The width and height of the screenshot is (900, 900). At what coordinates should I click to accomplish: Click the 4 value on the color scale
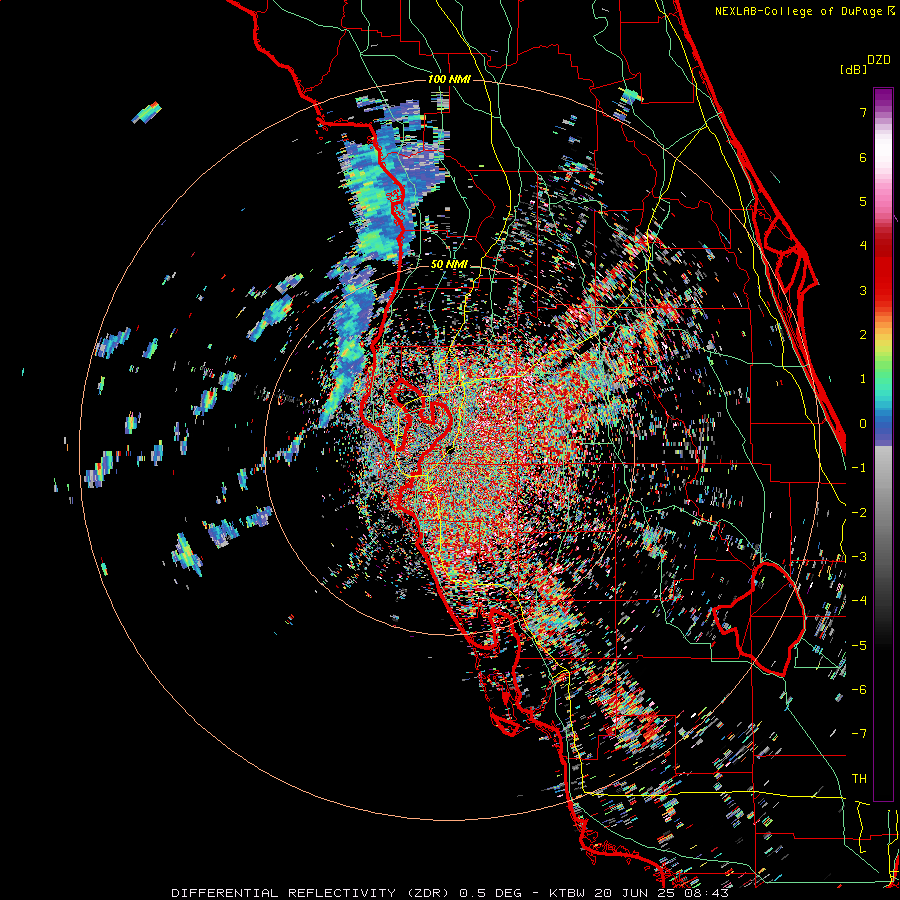pyautogui.click(x=863, y=246)
